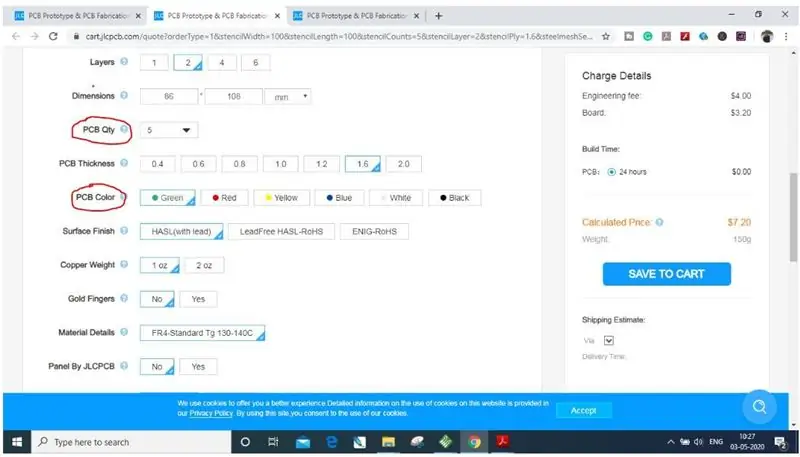Open the PCB Thickness help icon
This screenshot has height=457, width=800.
click(x=124, y=163)
